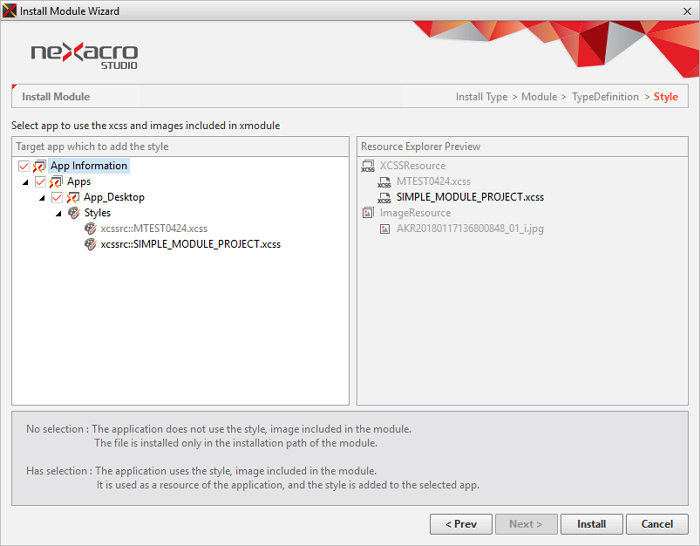The height and width of the screenshot is (546, 700).
Task: Click the Install button
Action: tap(591, 524)
